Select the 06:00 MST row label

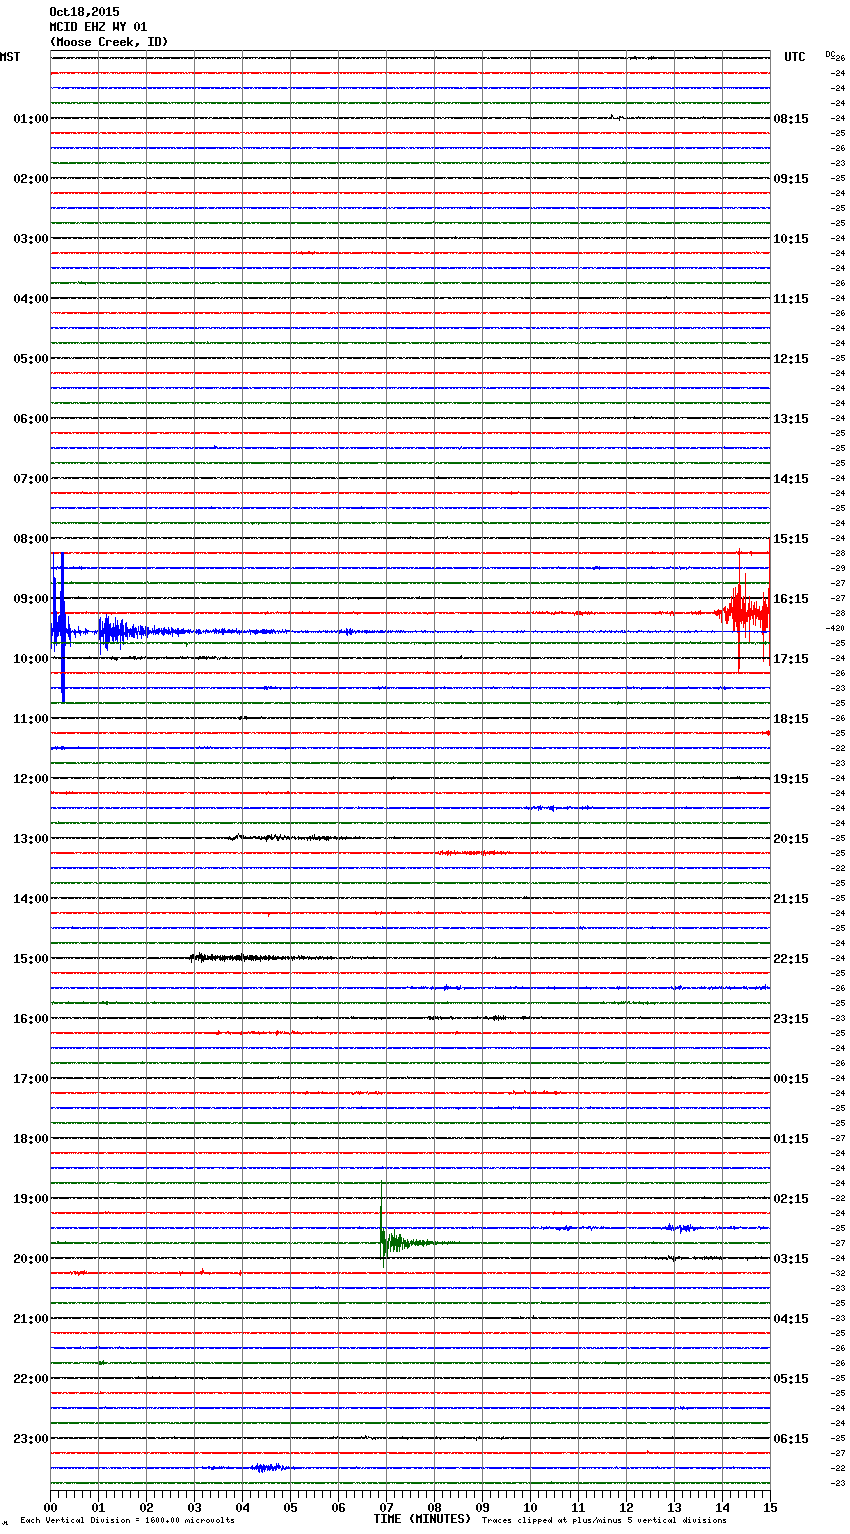(x=30, y=418)
